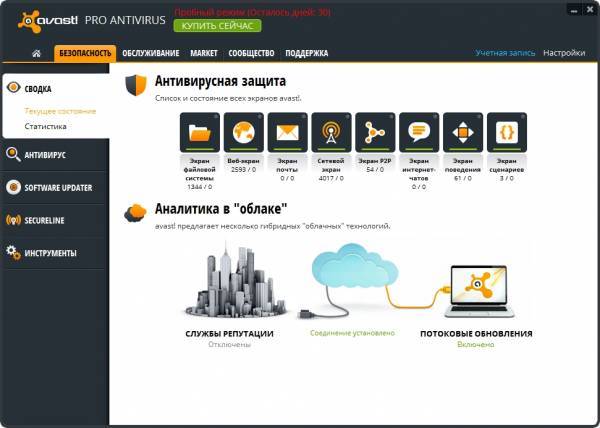The height and width of the screenshot is (428, 600).
Task: Select Статистика in sidebar
Action: pos(46,126)
